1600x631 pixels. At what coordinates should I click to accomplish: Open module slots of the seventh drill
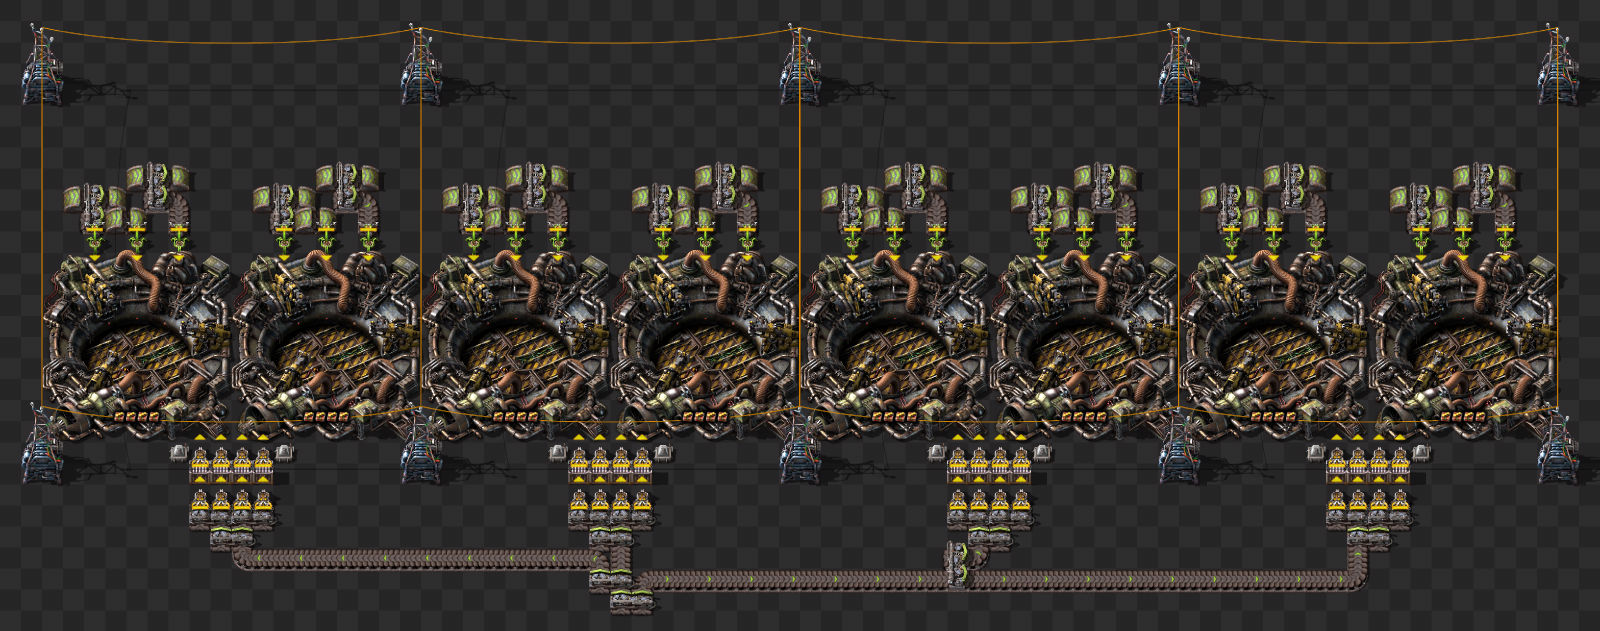1274,416
